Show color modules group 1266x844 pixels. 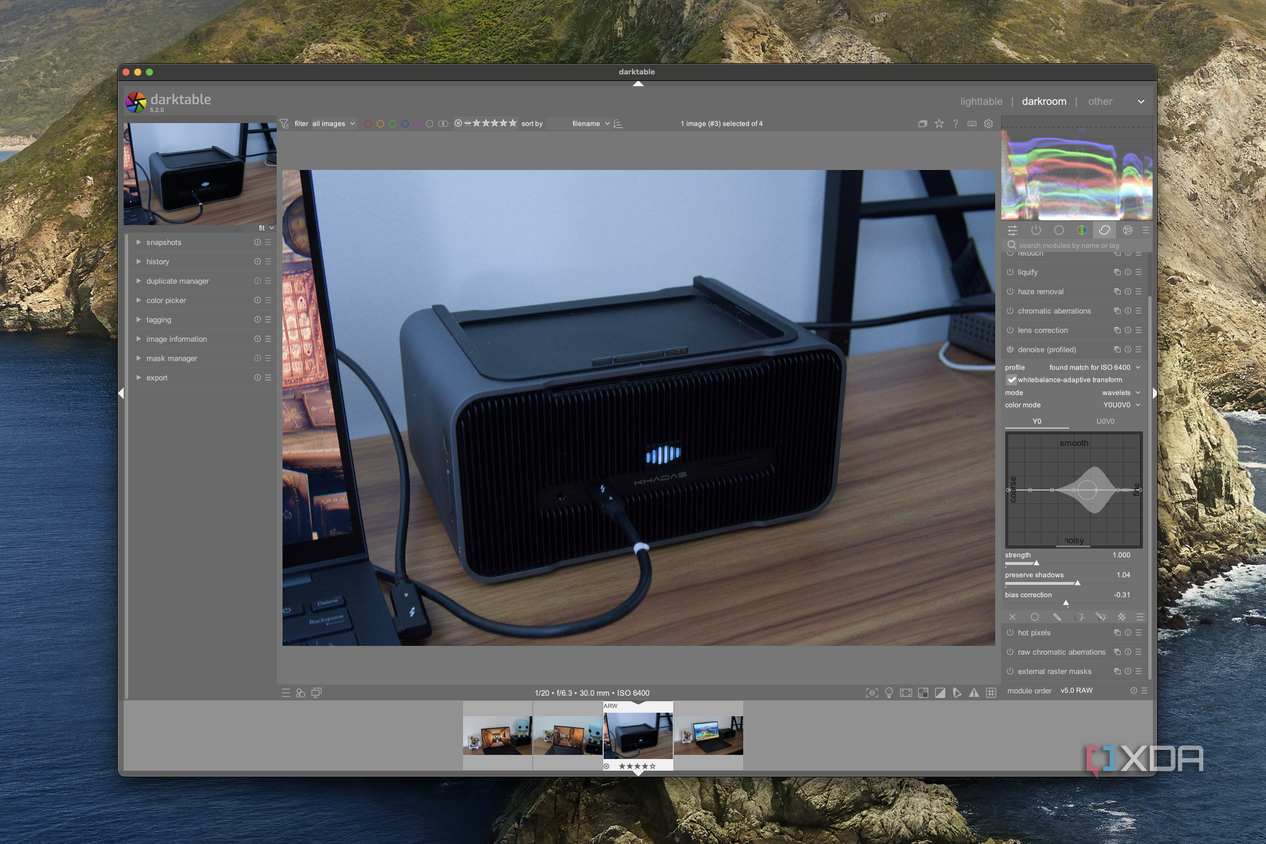click(1082, 230)
